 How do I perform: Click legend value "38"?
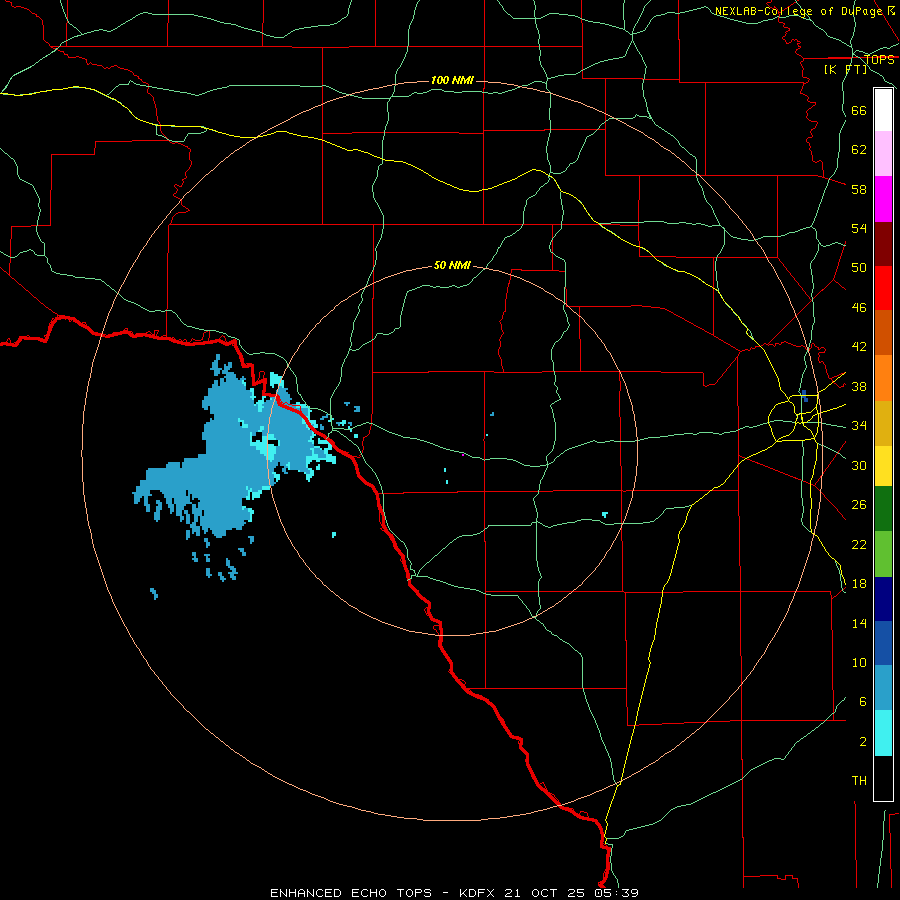[x=859, y=386]
